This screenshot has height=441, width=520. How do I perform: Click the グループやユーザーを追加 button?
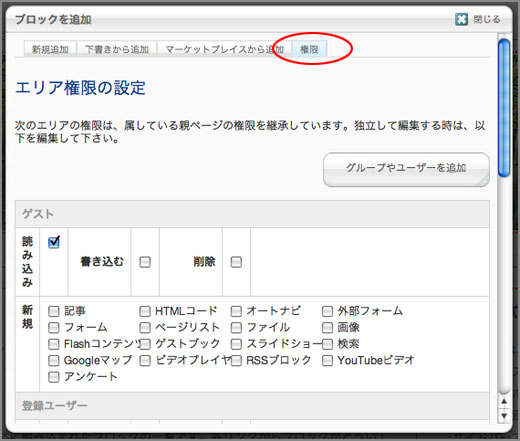coord(406,169)
